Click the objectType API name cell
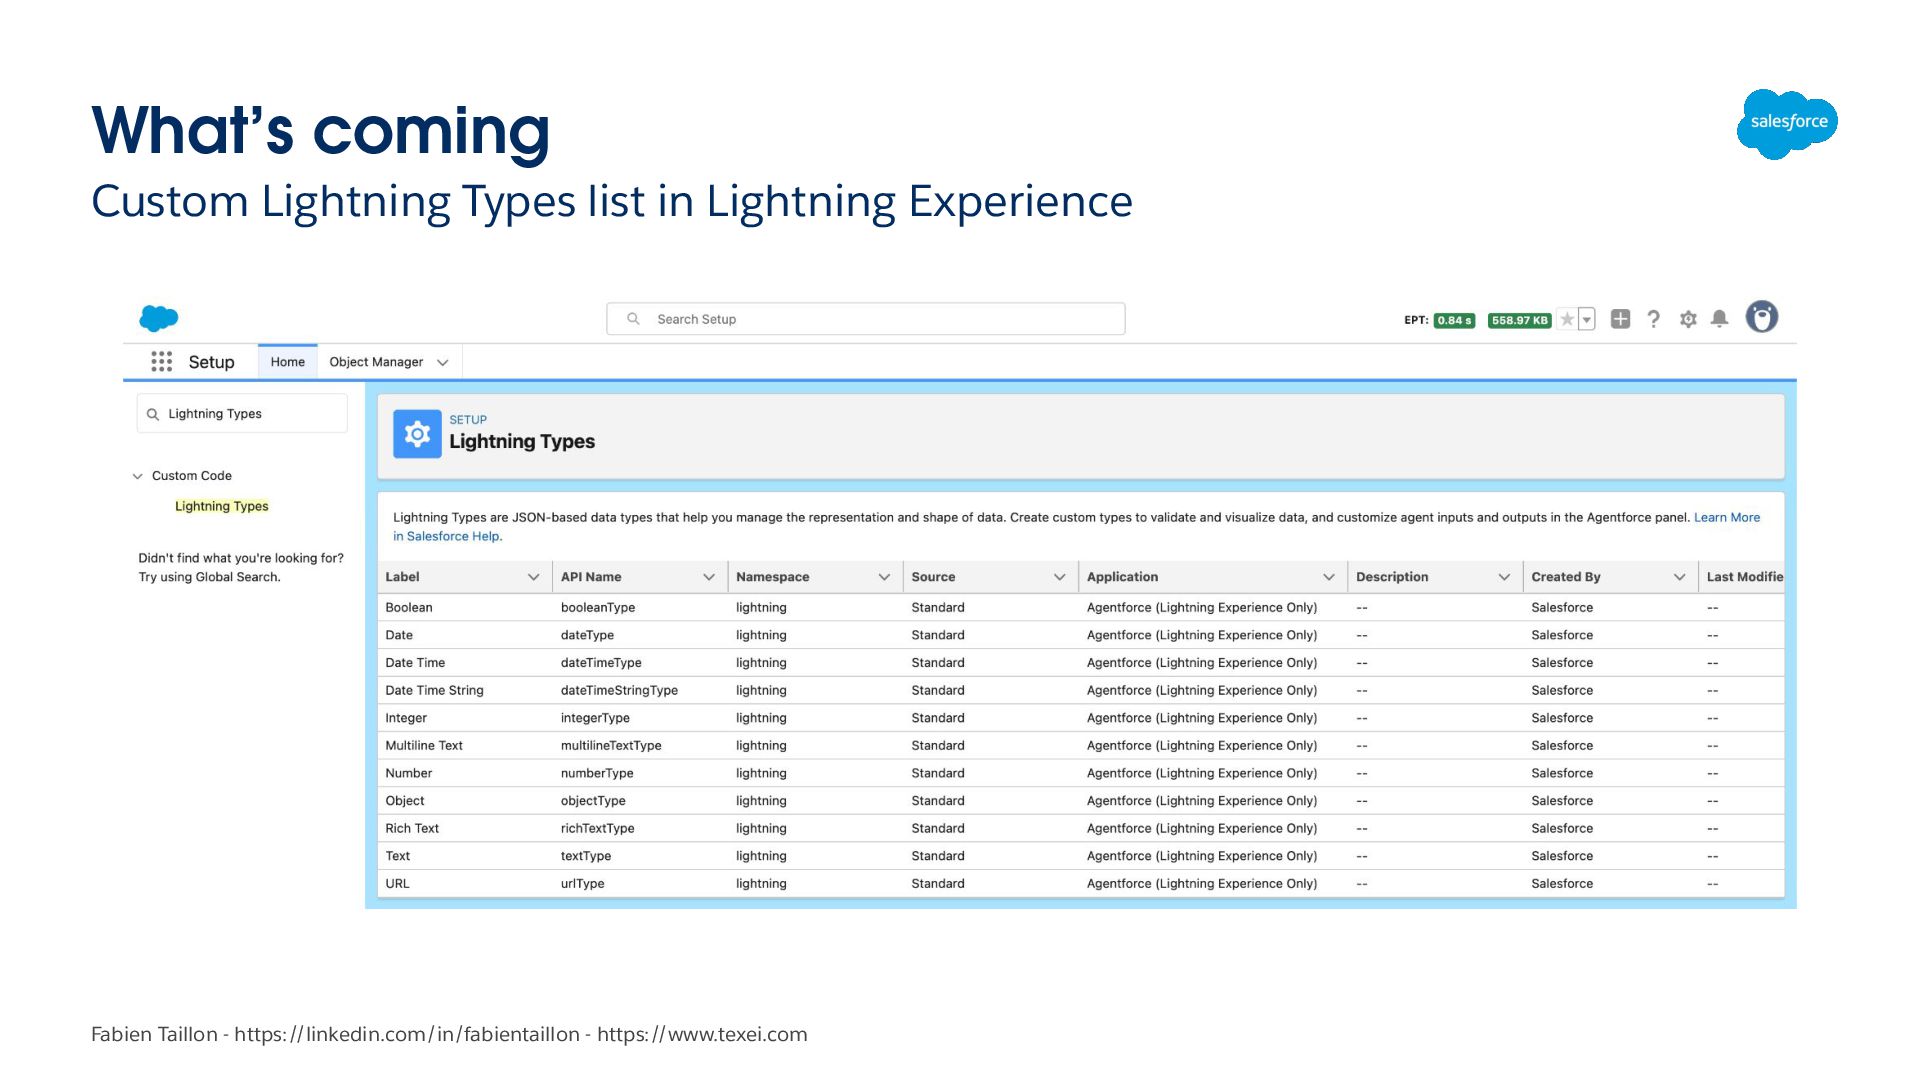Viewport: 1918px width, 1080px height. [x=593, y=801]
